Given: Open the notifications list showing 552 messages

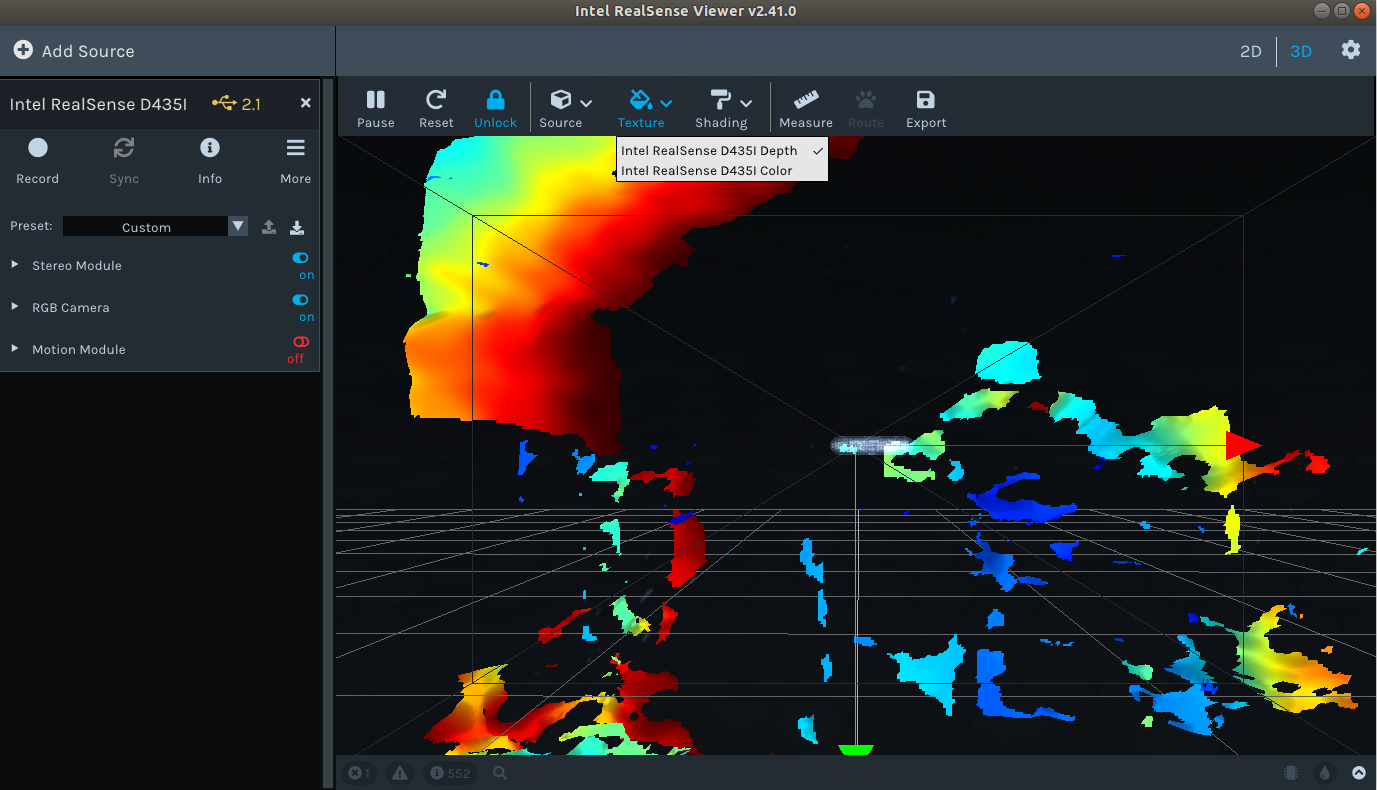Looking at the screenshot, I should 450,772.
